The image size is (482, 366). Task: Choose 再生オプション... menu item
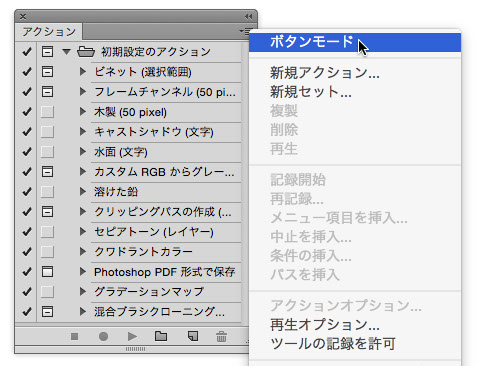[355, 324]
